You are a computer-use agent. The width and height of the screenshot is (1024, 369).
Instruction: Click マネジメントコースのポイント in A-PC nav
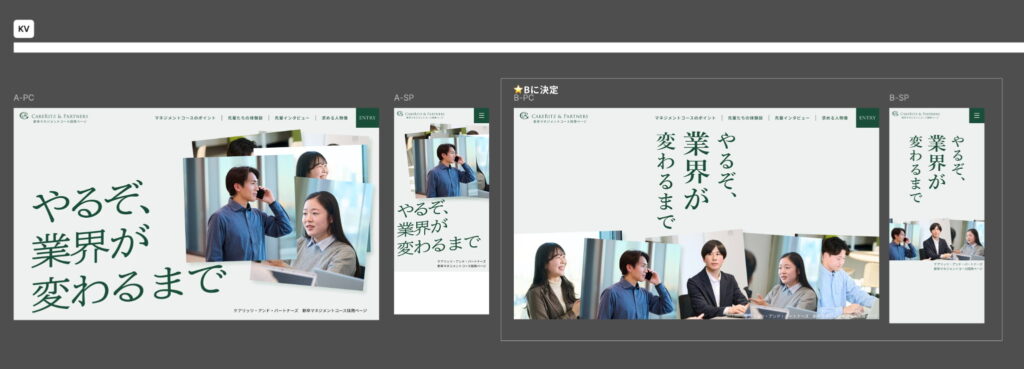tap(185, 118)
